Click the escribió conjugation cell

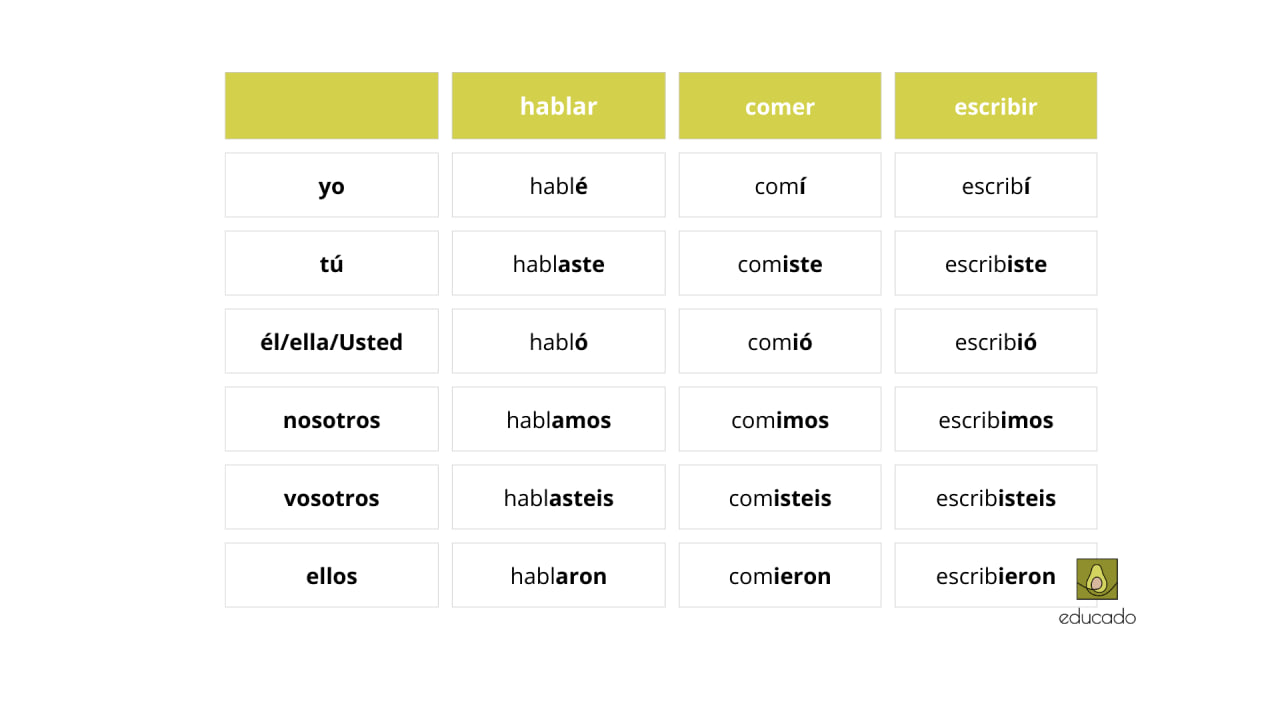coord(995,341)
